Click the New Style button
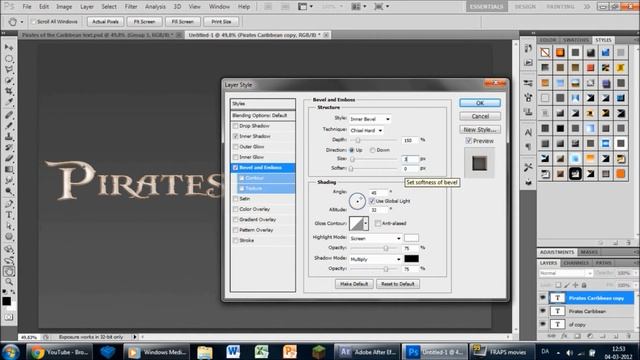This screenshot has height=360, width=640. click(480, 130)
